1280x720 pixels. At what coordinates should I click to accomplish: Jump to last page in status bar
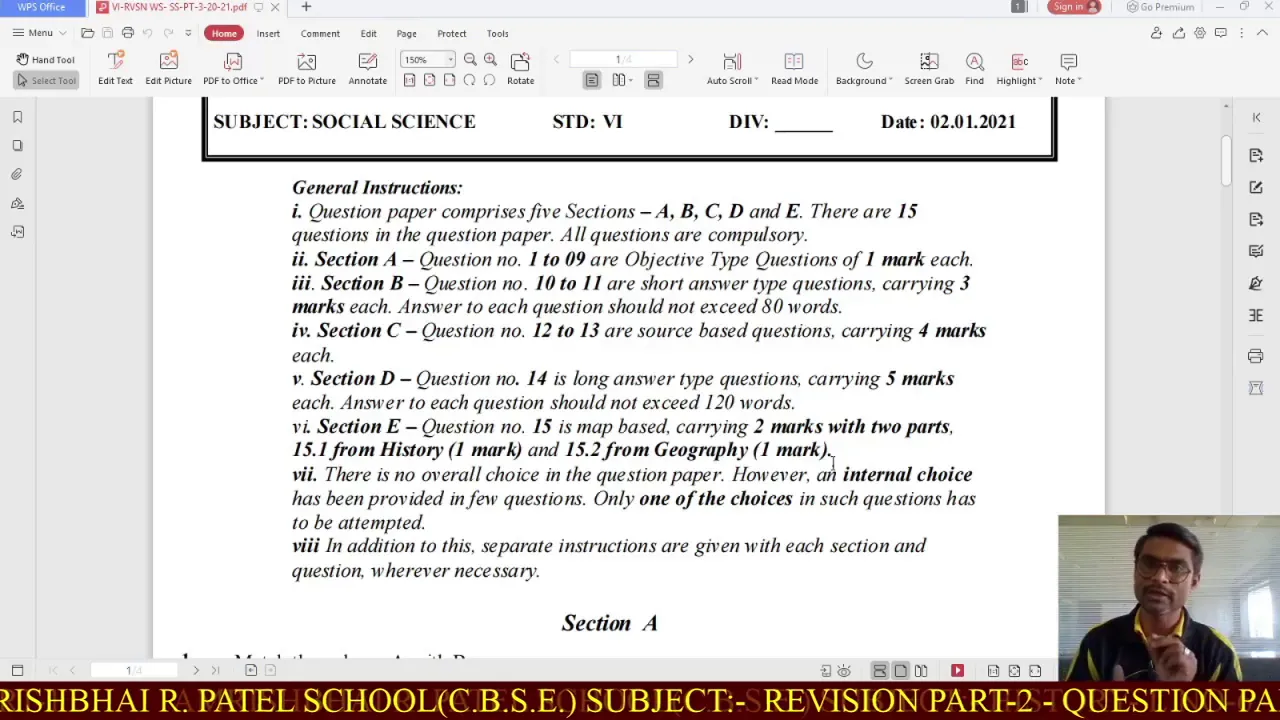coord(215,671)
